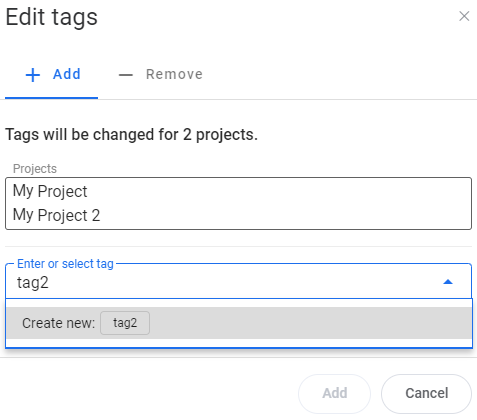Cancel the tag editing dialog
Screen dimensions: 477x420
pyautogui.click(x=426, y=393)
